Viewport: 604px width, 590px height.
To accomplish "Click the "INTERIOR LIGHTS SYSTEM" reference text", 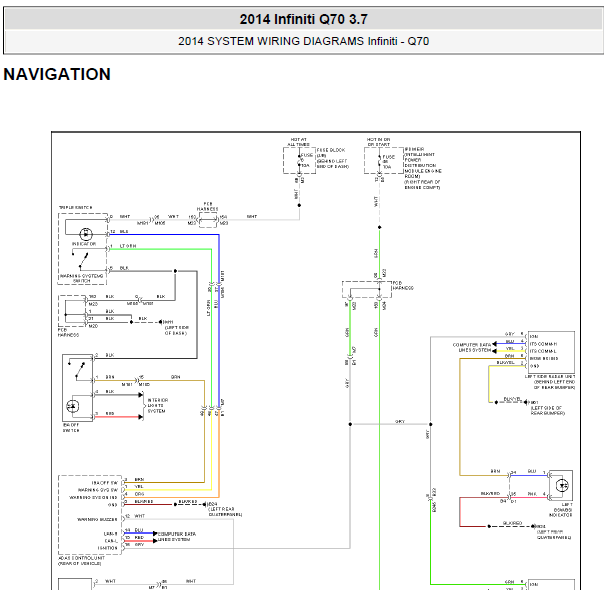I will [158, 406].
